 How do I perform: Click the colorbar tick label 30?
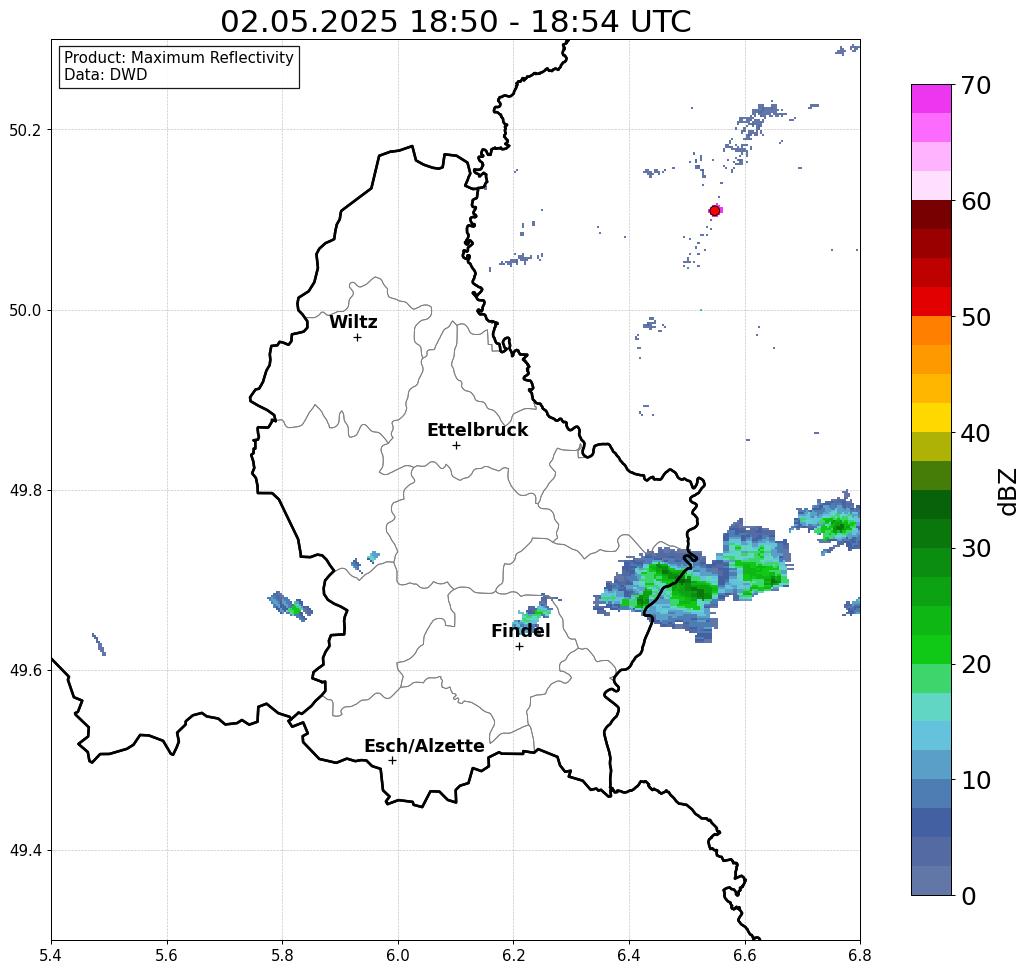tap(976, 549)
